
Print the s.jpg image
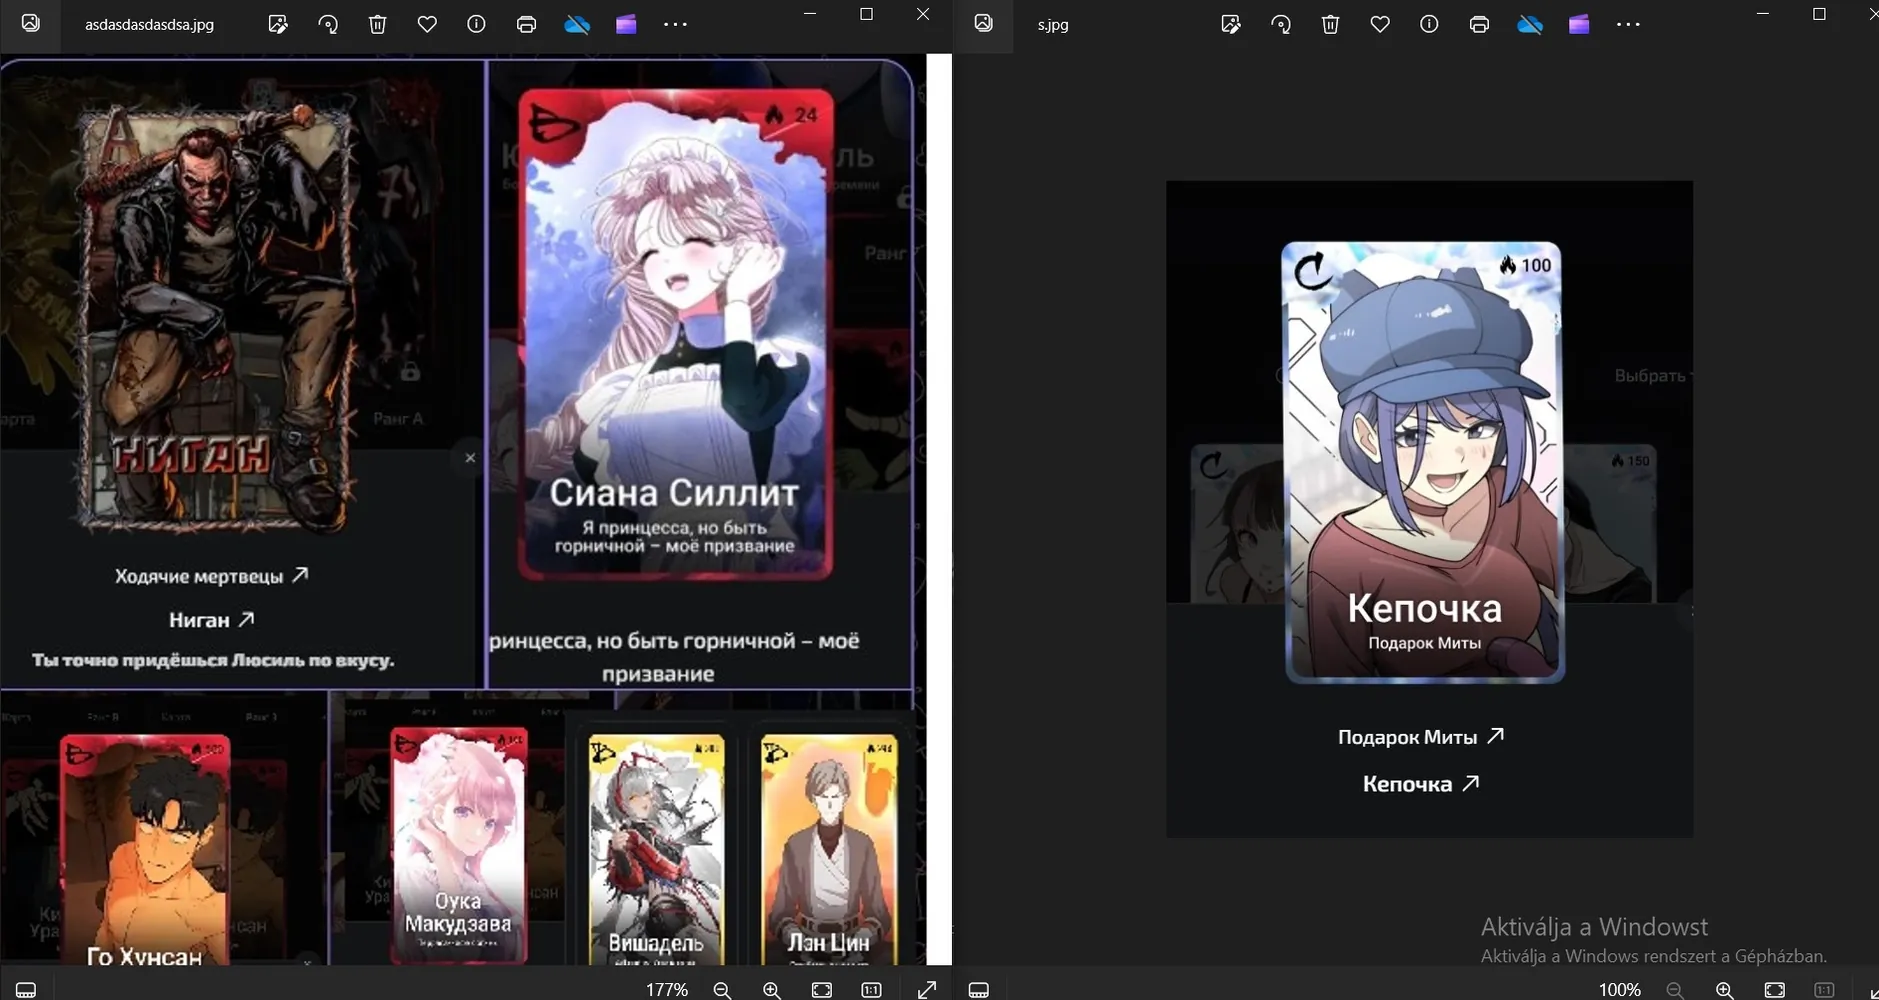[1479, 24]
